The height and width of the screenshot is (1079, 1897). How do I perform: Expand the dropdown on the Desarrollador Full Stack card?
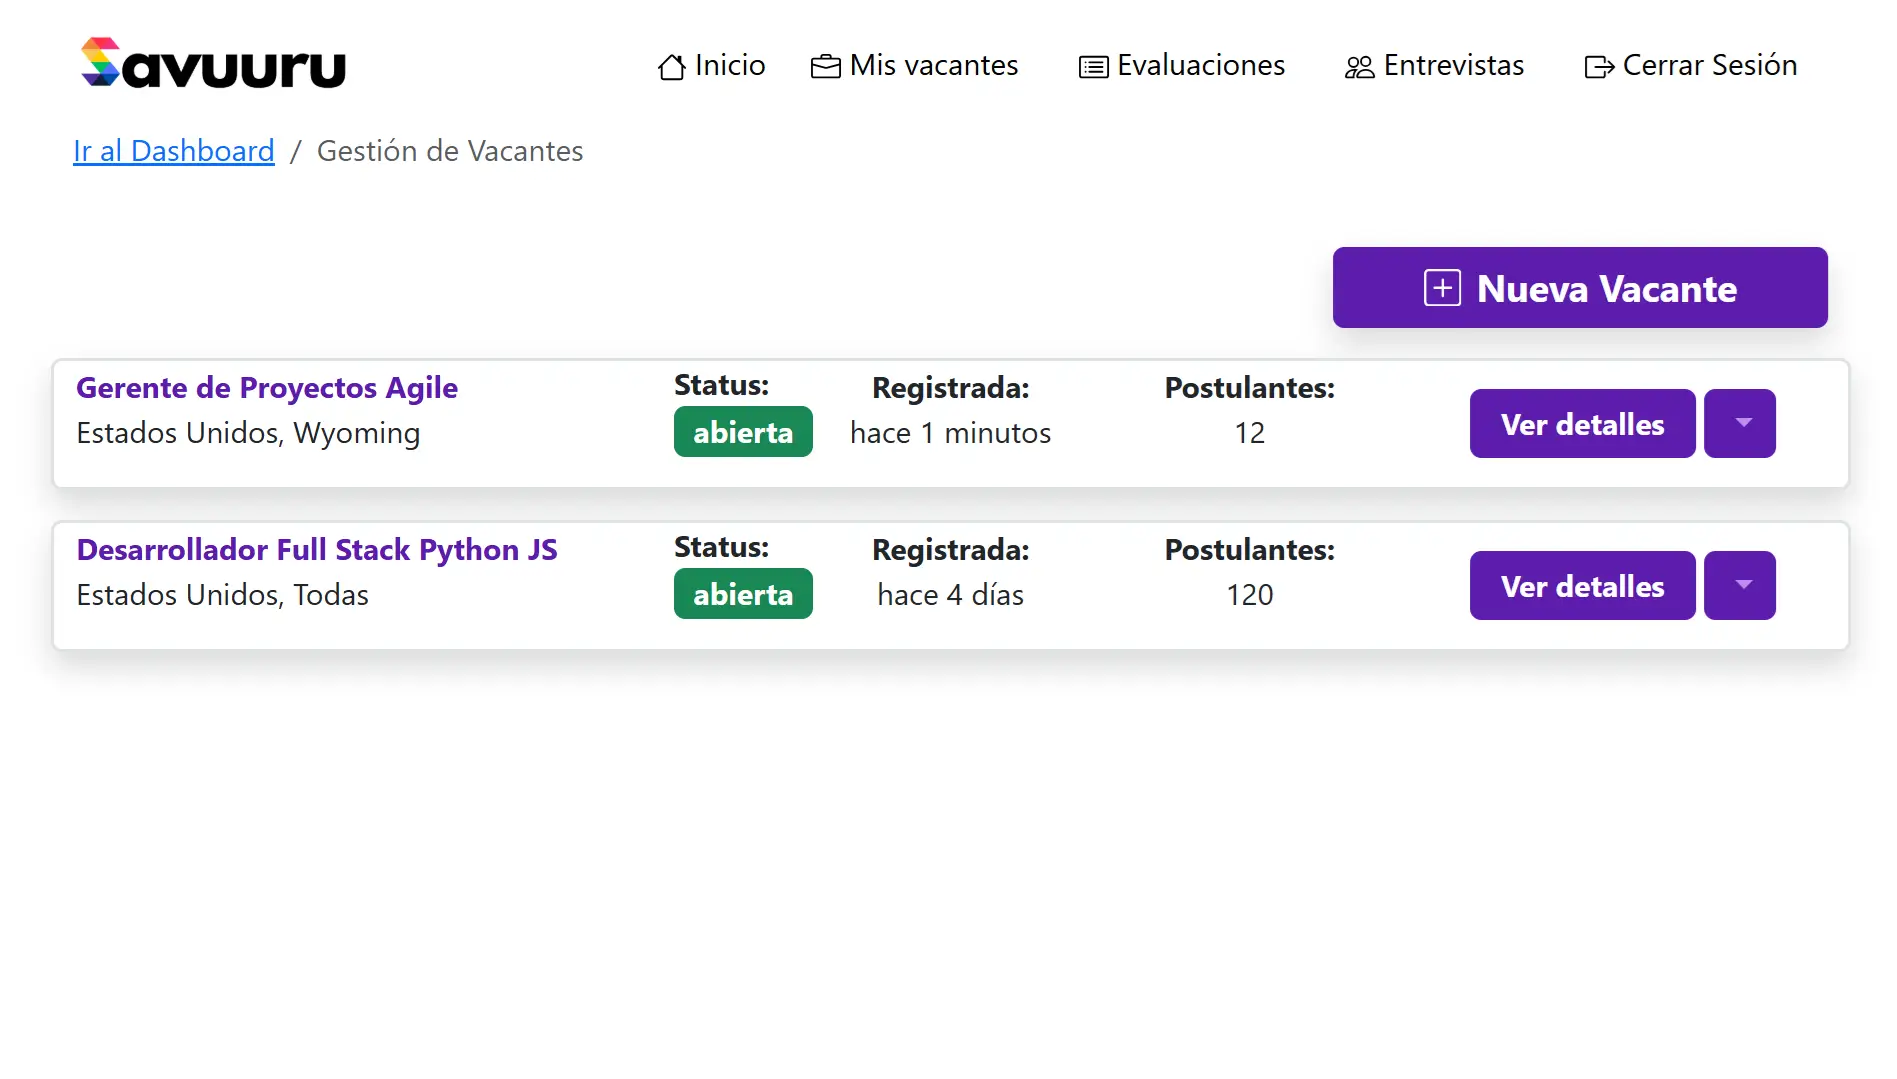[1740, 585]
